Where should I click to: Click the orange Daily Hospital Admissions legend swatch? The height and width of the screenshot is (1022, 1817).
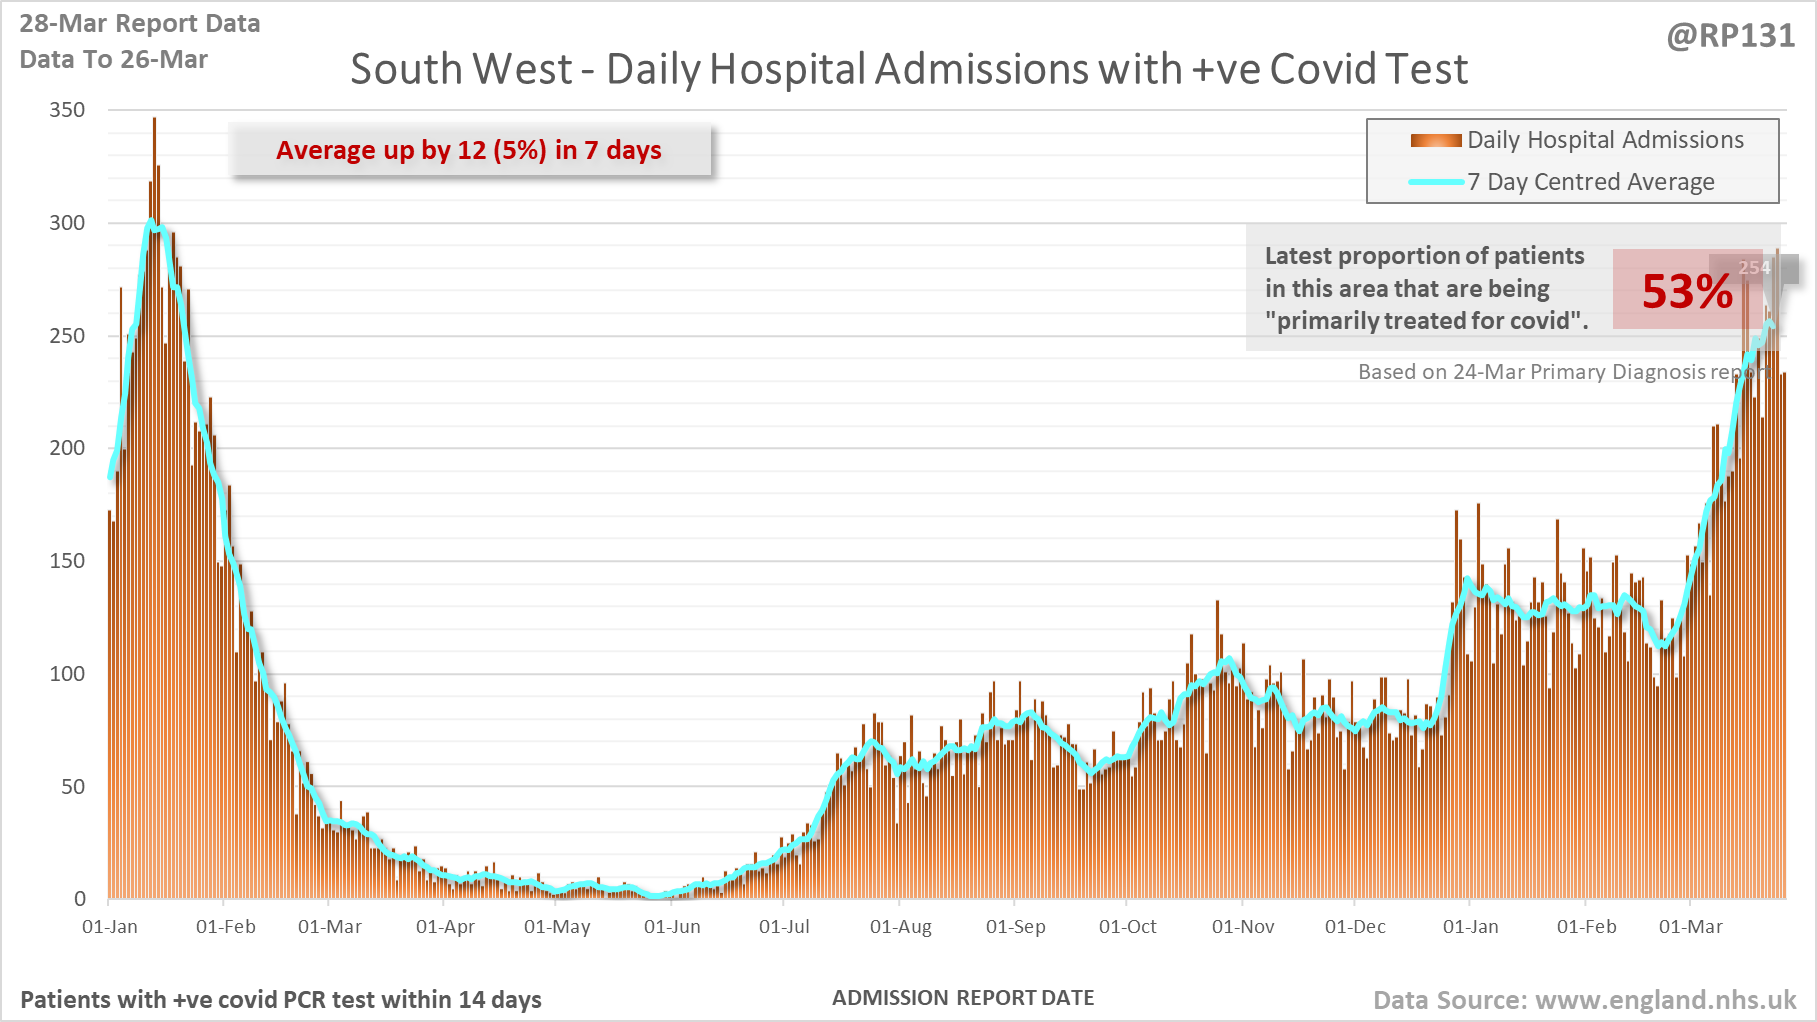pyautogui.click(x=1436, y=141)
